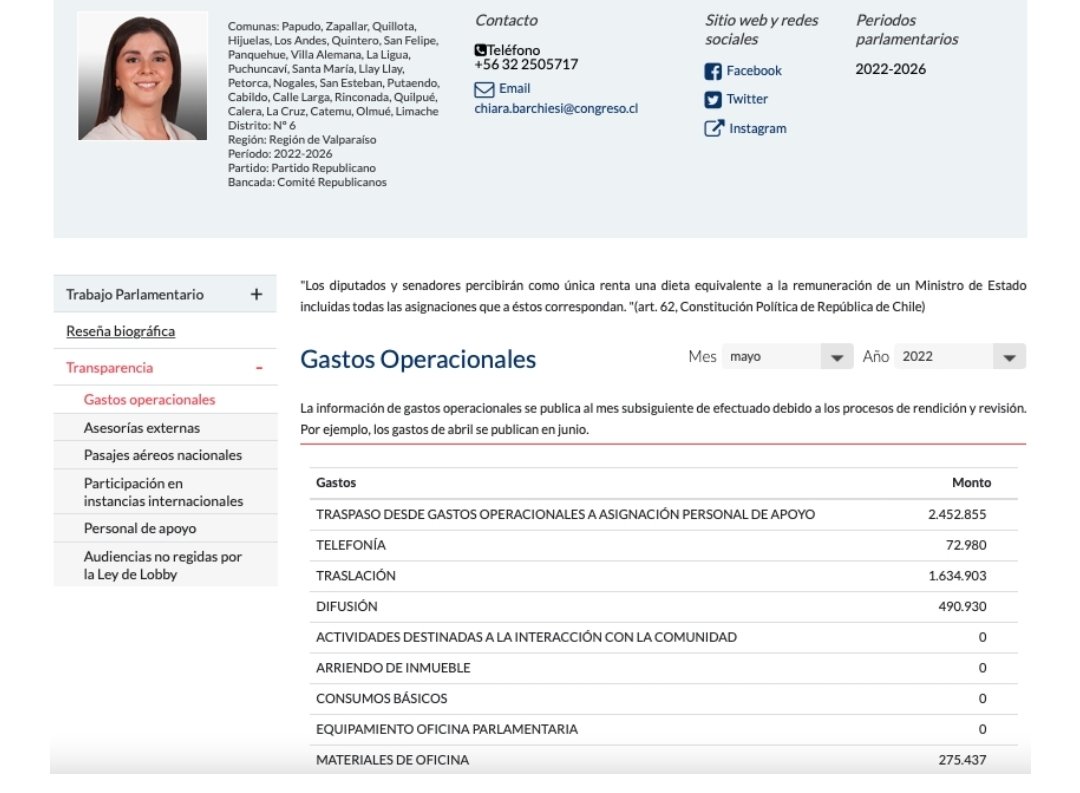The height and width of the screenshot is (793, 1080).
Task: Click the 2022-2026 parliamentary period
Action: point(891,69)
